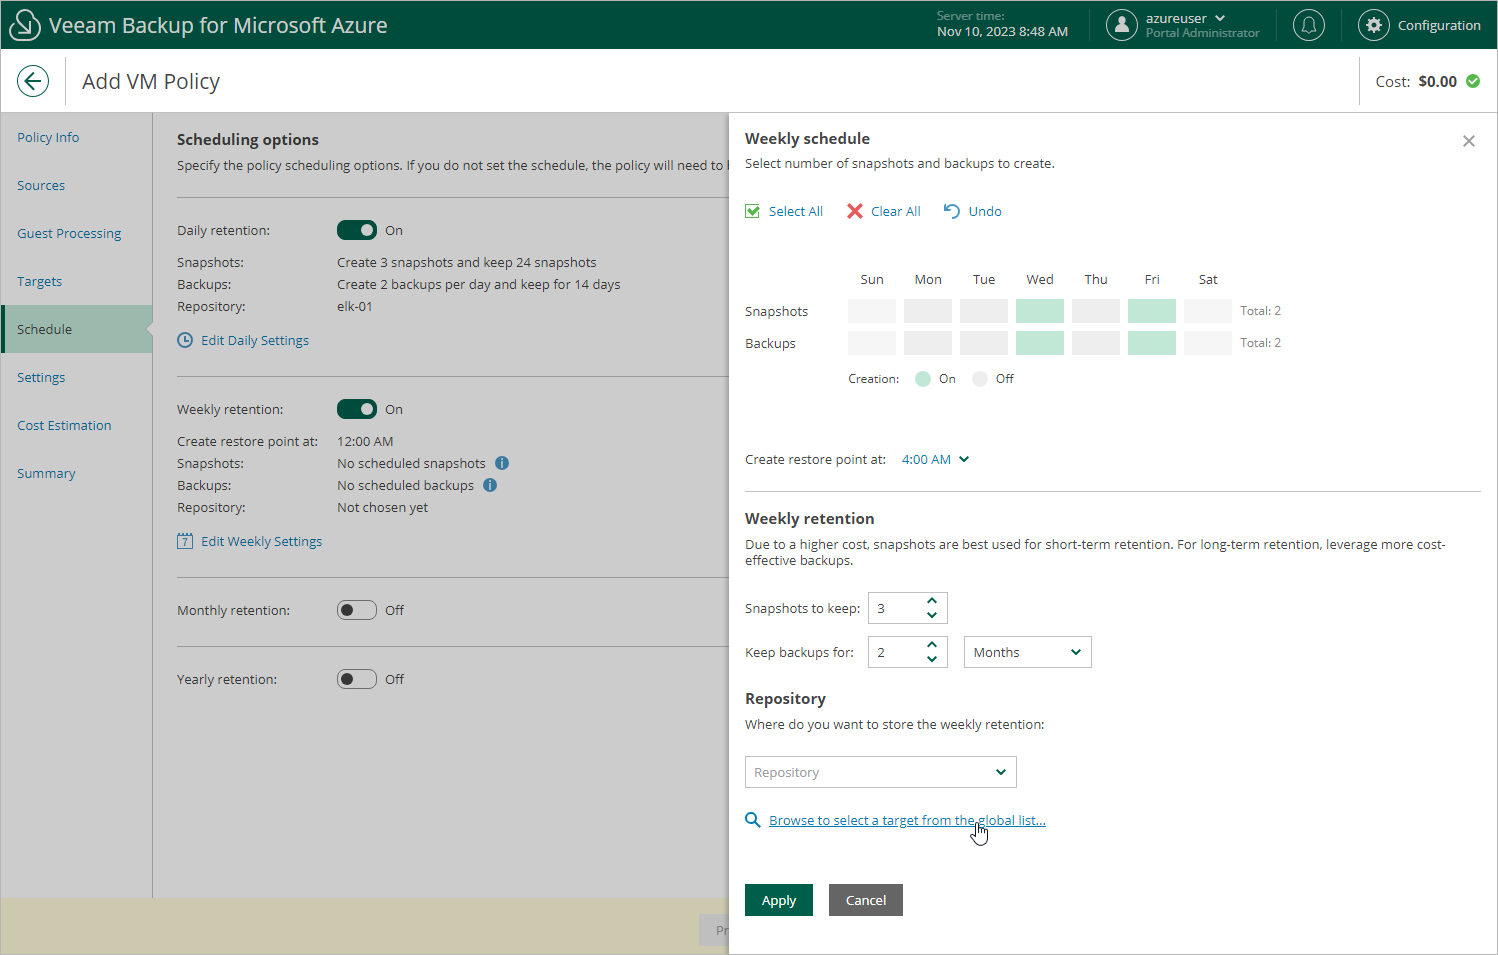Open Configuration via the gear icon
1498x955 pixels.
pos(1374,25)
